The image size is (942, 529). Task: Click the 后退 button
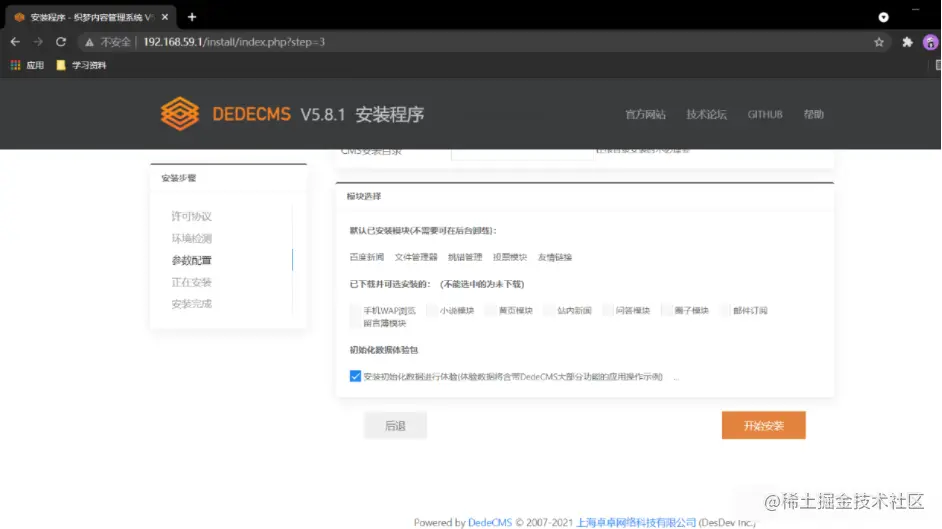pos(395,425)
